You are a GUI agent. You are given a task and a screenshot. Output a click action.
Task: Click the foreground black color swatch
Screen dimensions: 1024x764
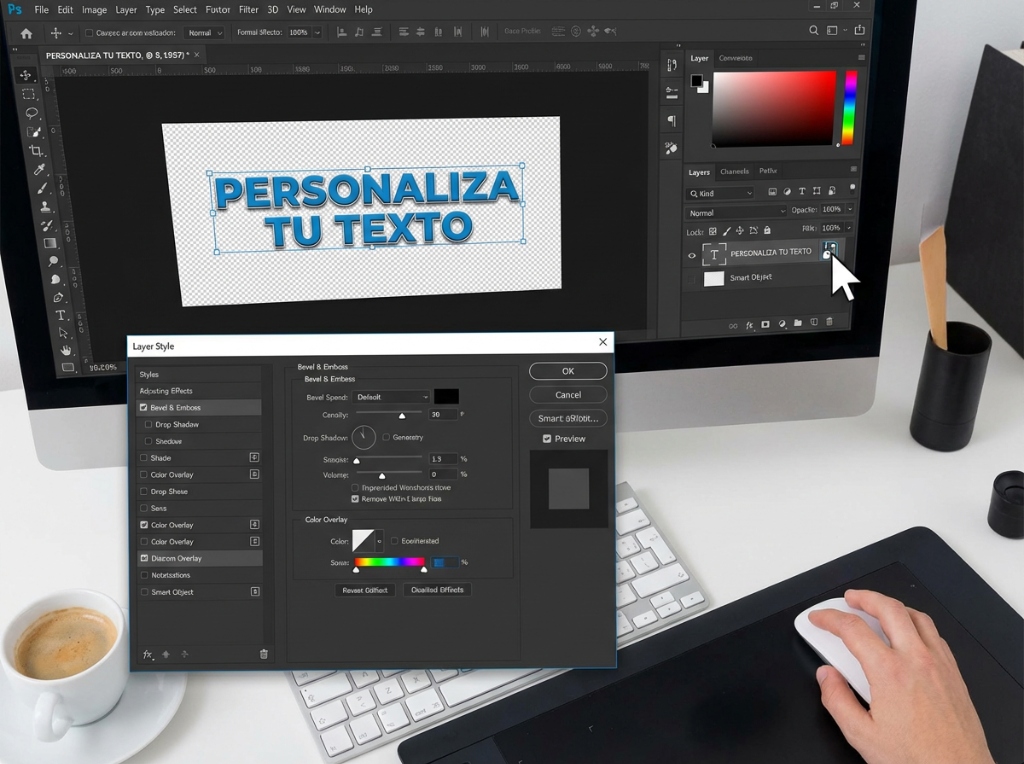tap(697, 82)
